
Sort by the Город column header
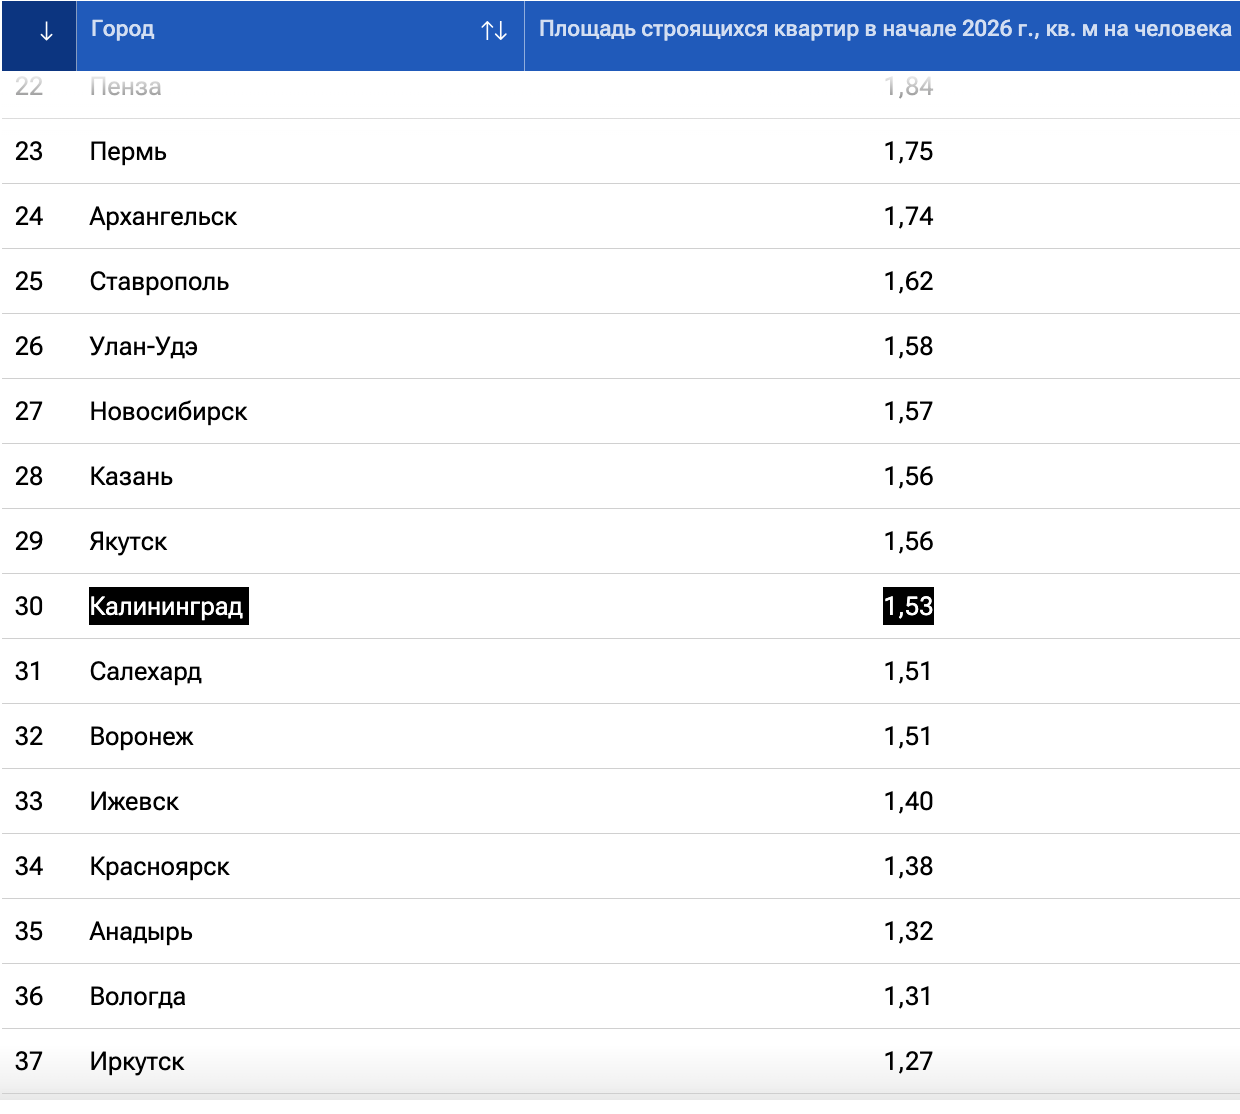(123, 29)
